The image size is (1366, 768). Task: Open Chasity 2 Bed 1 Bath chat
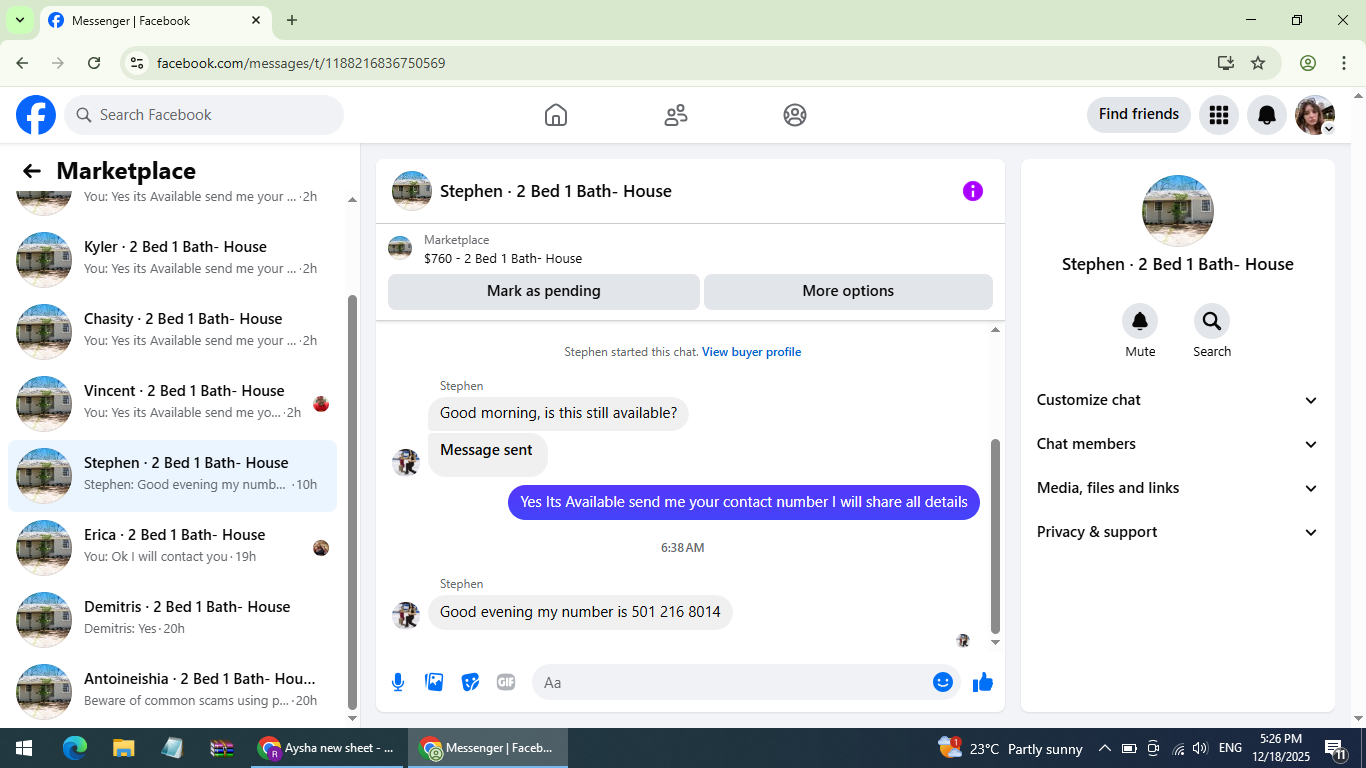coord(173,331)
